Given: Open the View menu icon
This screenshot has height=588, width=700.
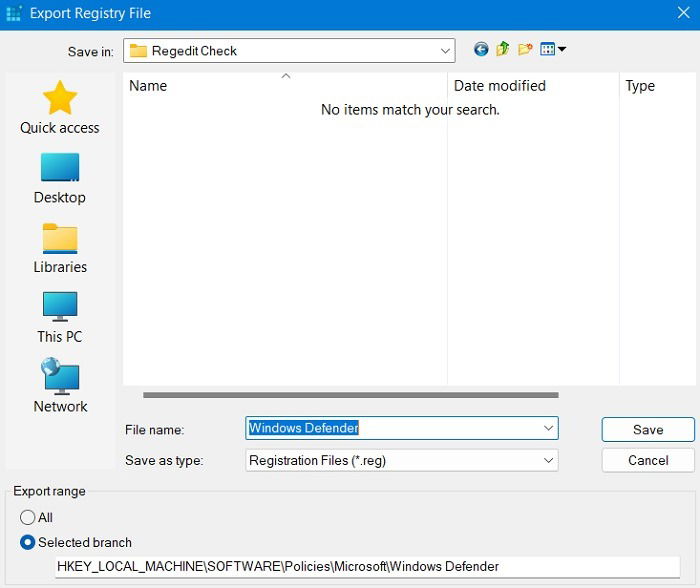Looking at the screenshot, I should [547, 49].
